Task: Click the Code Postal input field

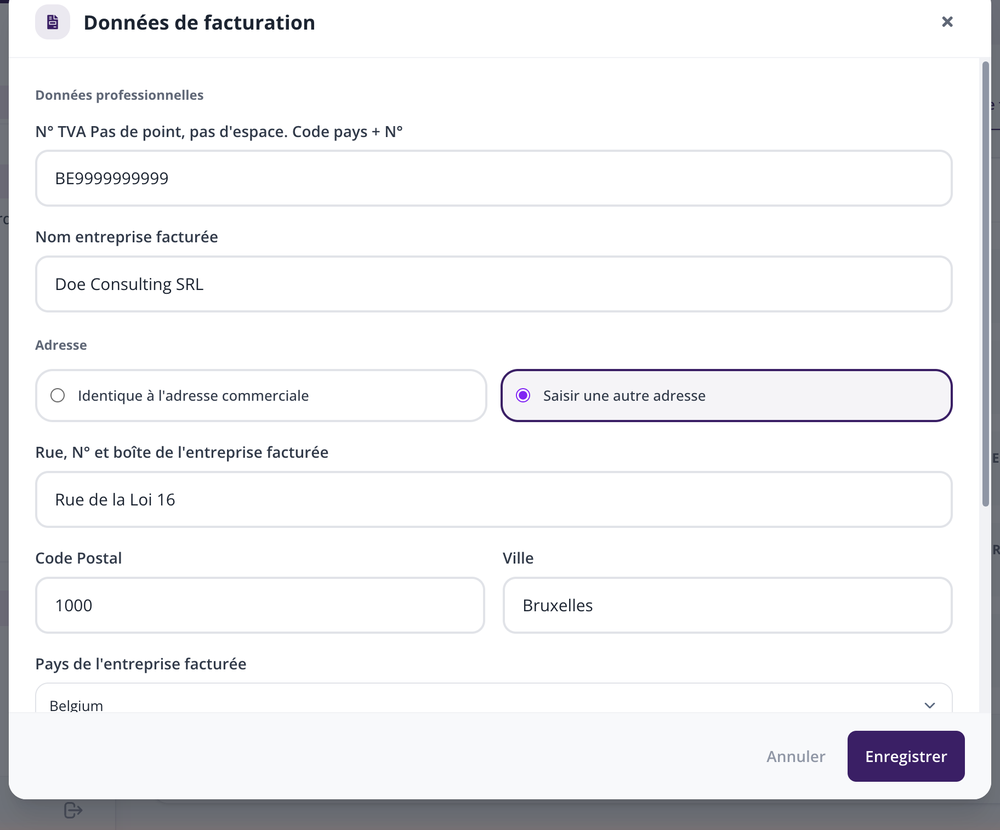Action: tap(260, 605)
